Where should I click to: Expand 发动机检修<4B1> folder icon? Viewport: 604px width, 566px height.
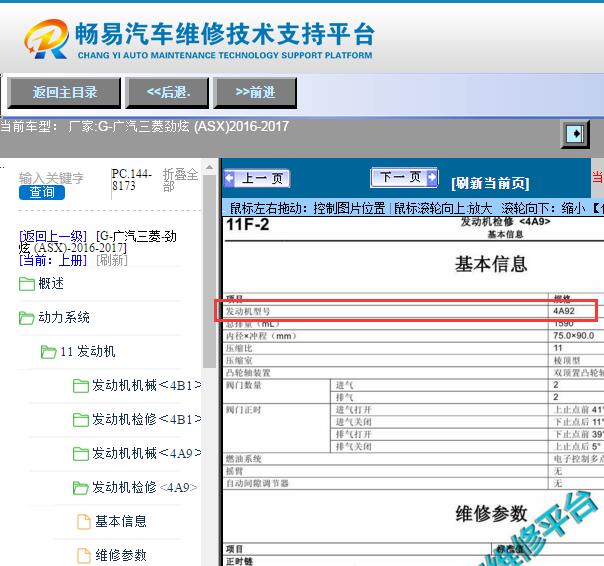point(81,420)
